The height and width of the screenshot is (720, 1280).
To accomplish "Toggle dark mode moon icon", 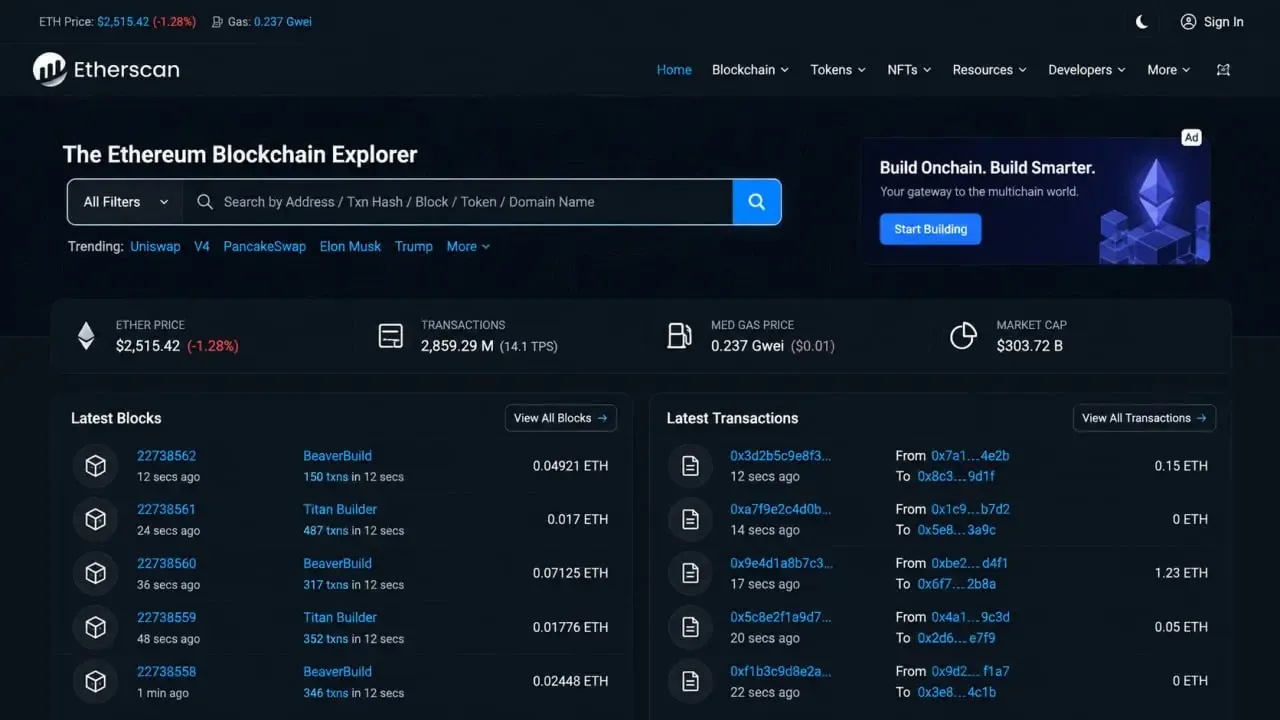I will 1142,21.
